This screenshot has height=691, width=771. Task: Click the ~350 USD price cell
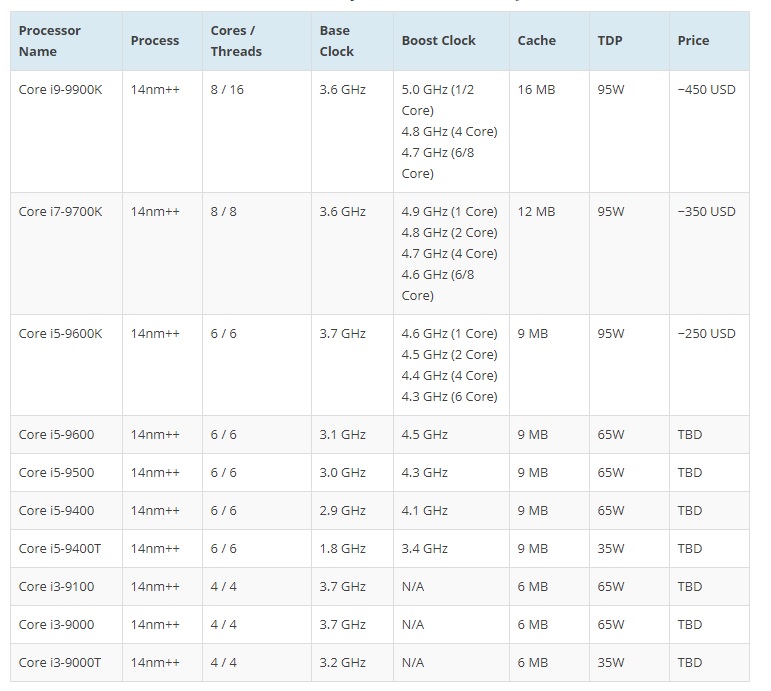click(x=710, y=253)
